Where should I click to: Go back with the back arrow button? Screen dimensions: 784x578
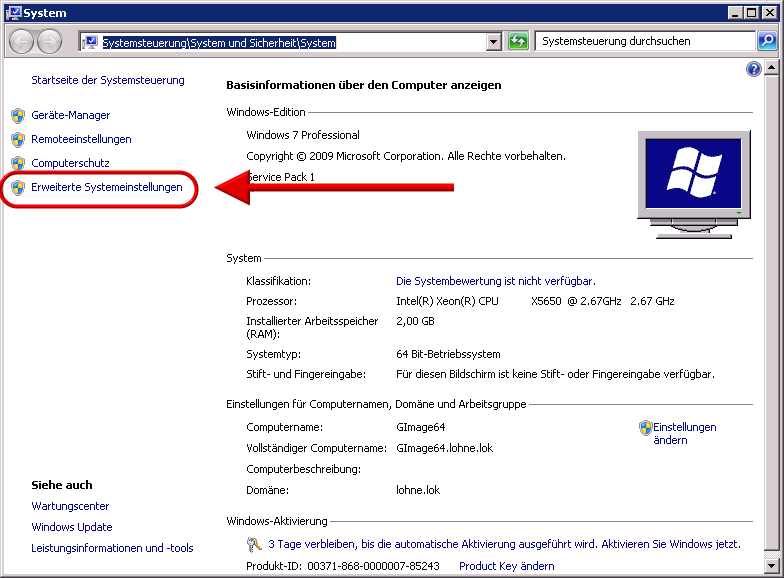coord(22,42)
